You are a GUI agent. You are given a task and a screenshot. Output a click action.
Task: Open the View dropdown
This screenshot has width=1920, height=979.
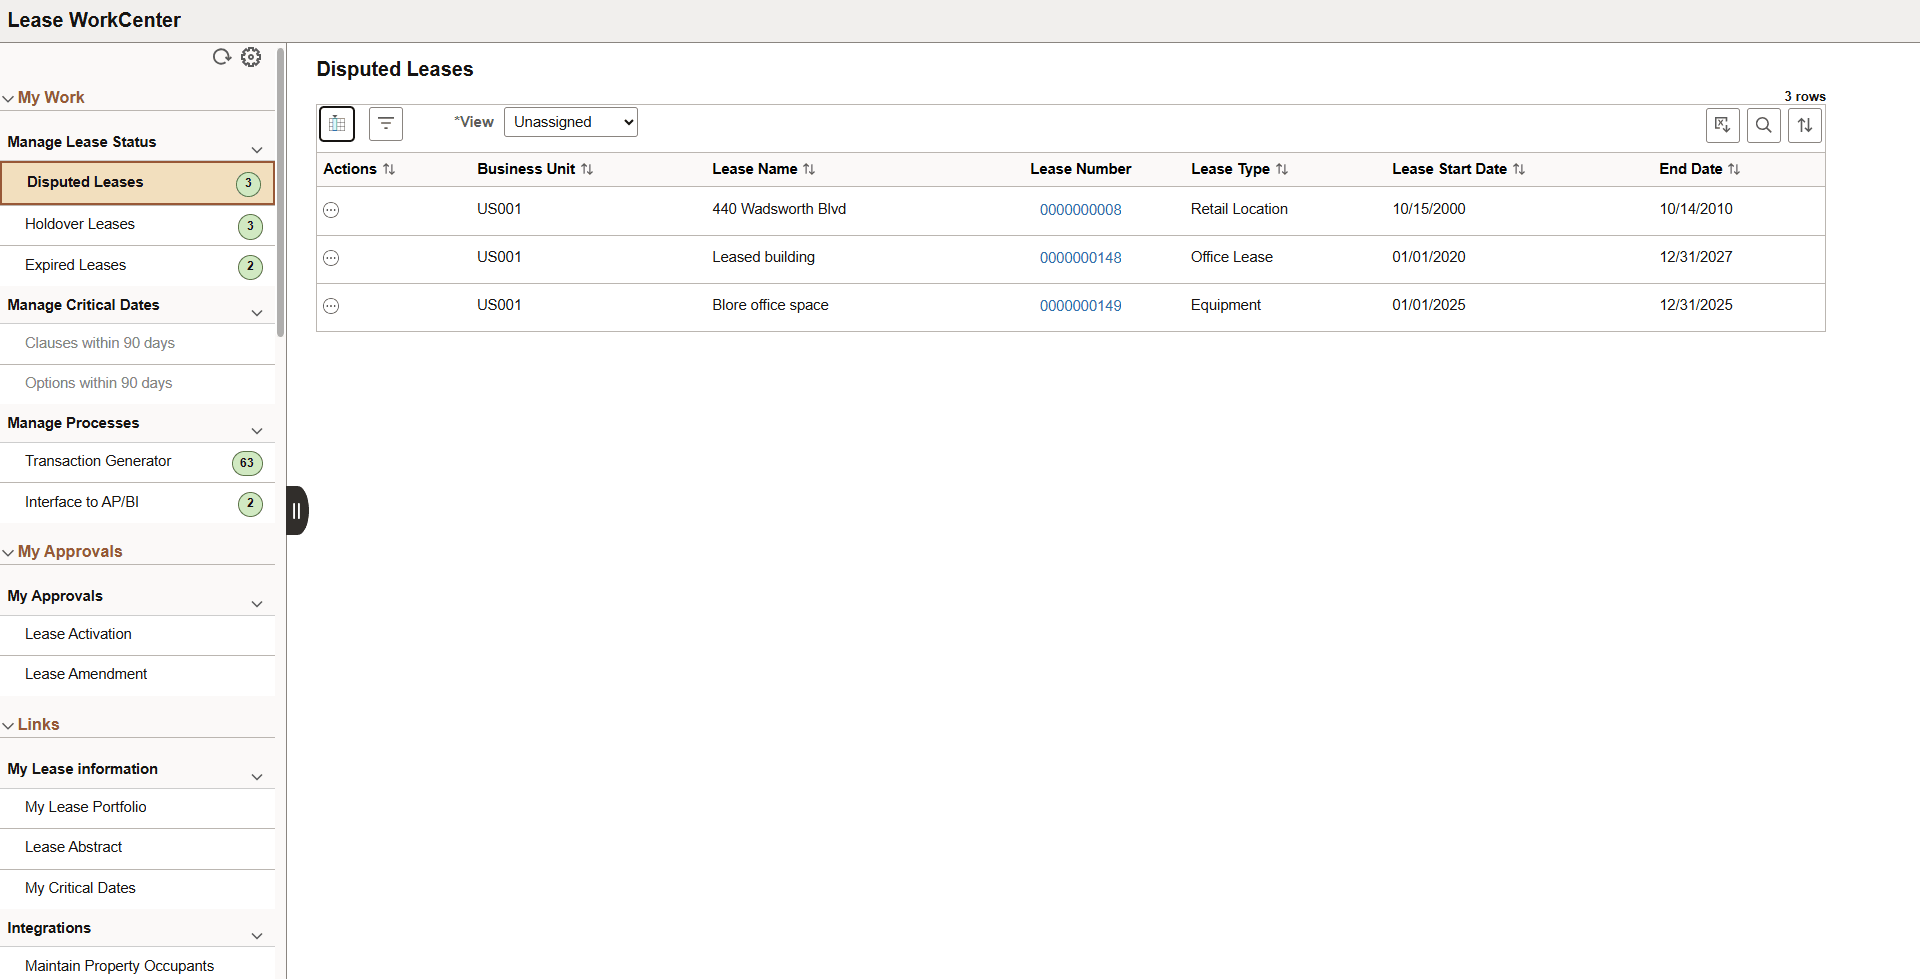571,122
